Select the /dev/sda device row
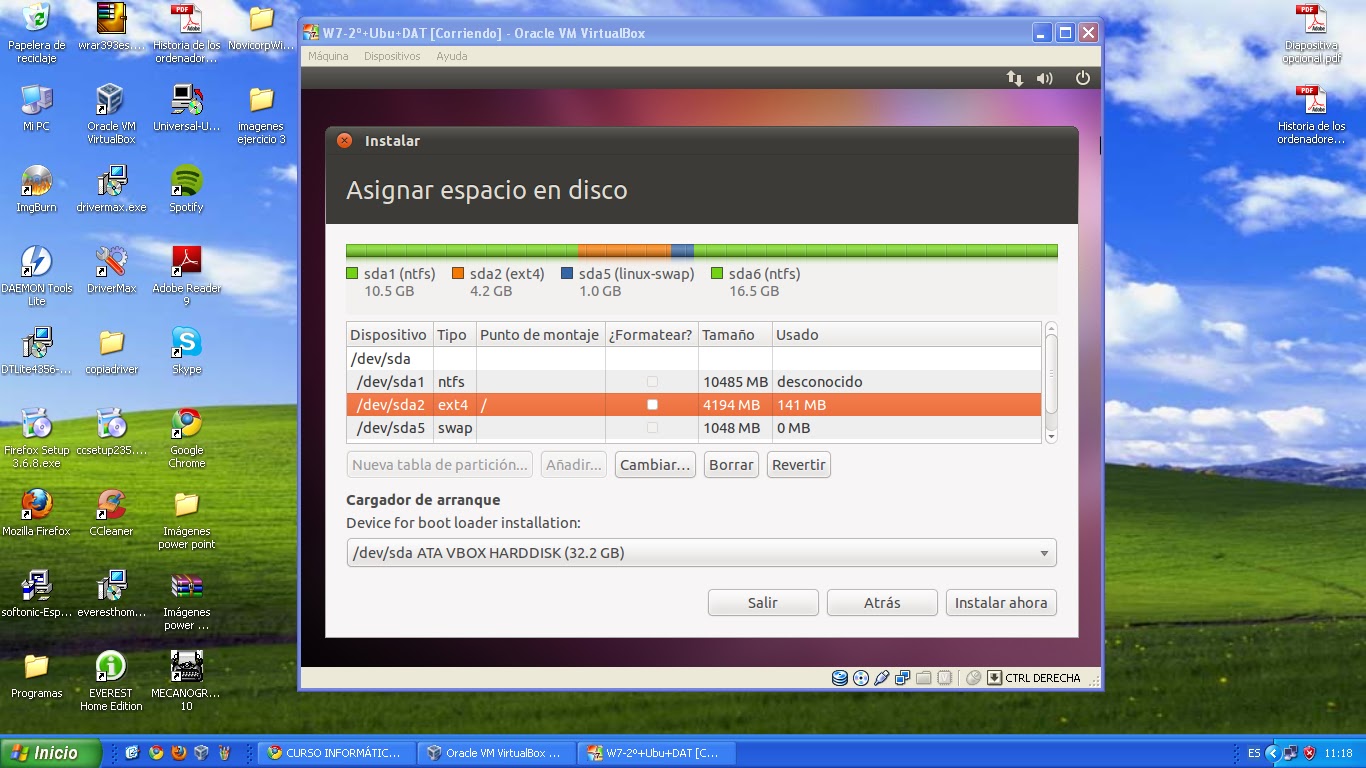 (694, 359)
